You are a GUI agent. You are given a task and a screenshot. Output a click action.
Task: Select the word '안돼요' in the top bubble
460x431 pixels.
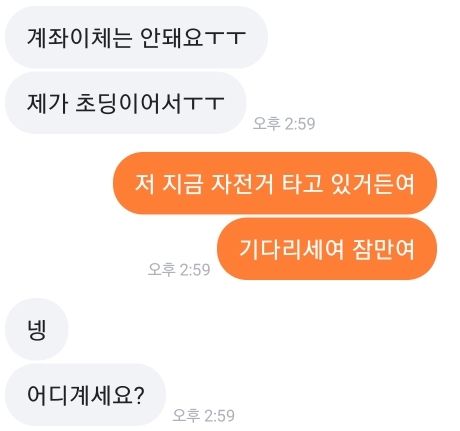pyautogui.click(x=171, y=37)
